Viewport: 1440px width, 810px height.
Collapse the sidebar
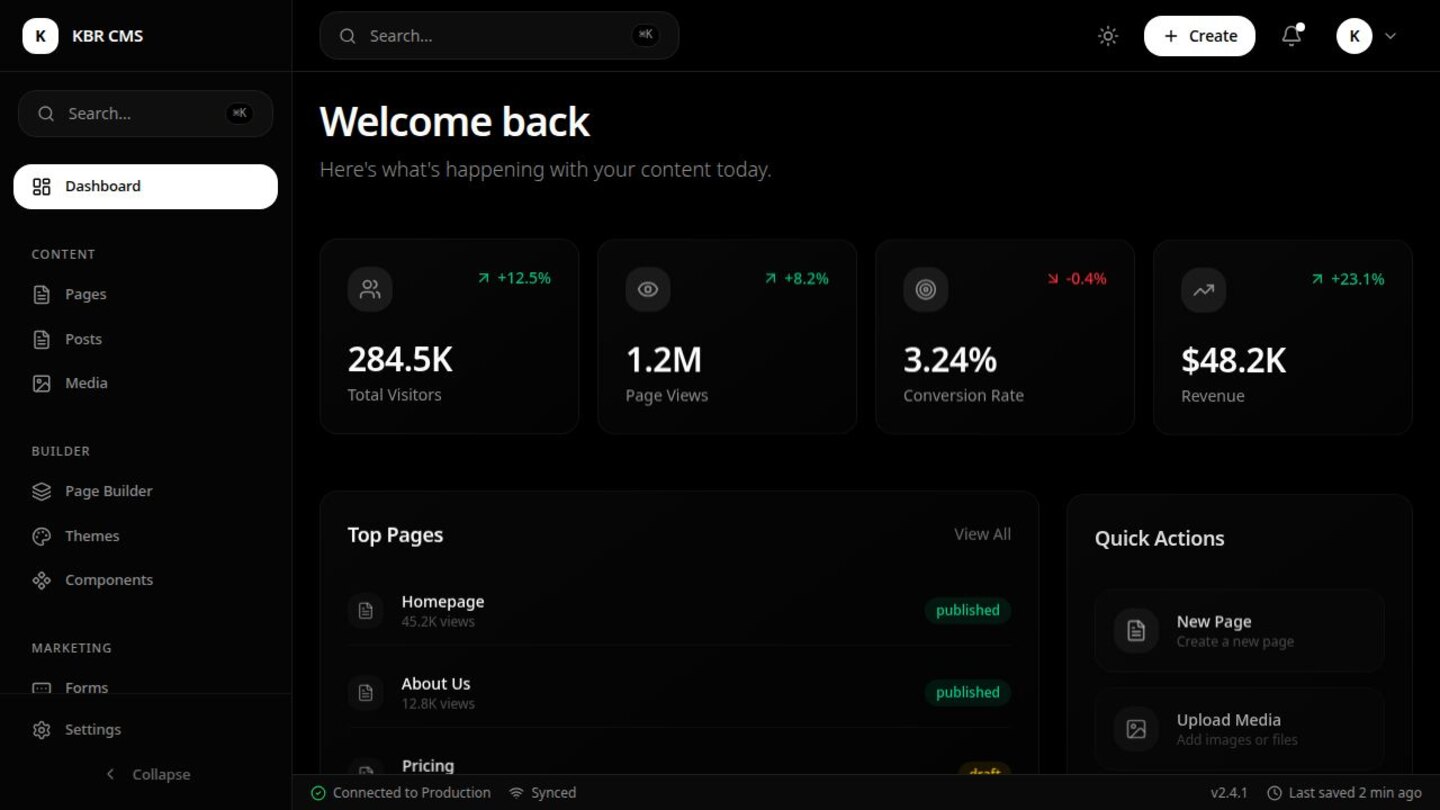146,774
